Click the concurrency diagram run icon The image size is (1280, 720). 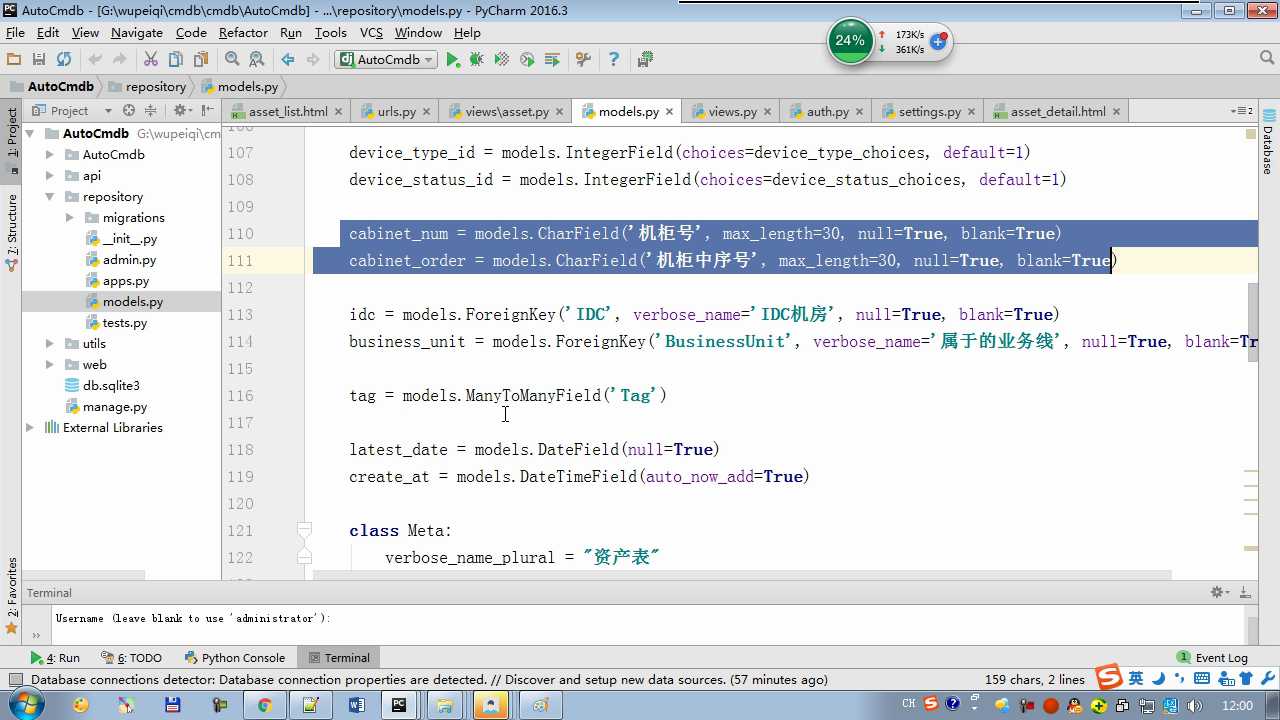[552, 60]
